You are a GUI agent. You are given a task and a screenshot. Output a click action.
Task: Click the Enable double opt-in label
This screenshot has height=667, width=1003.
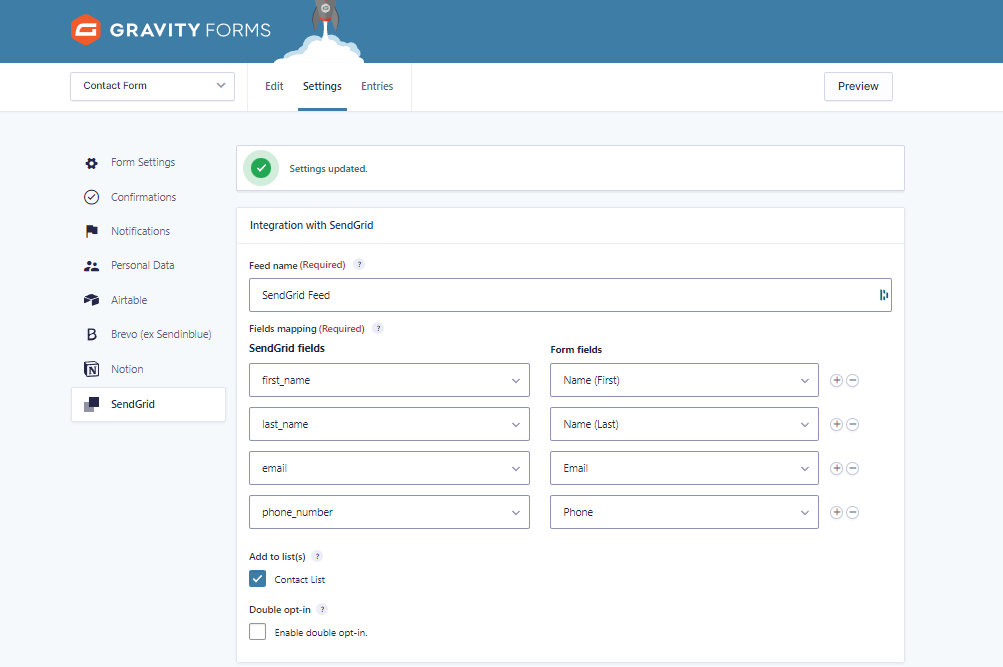pyautogui.click(x=321, y=632)
